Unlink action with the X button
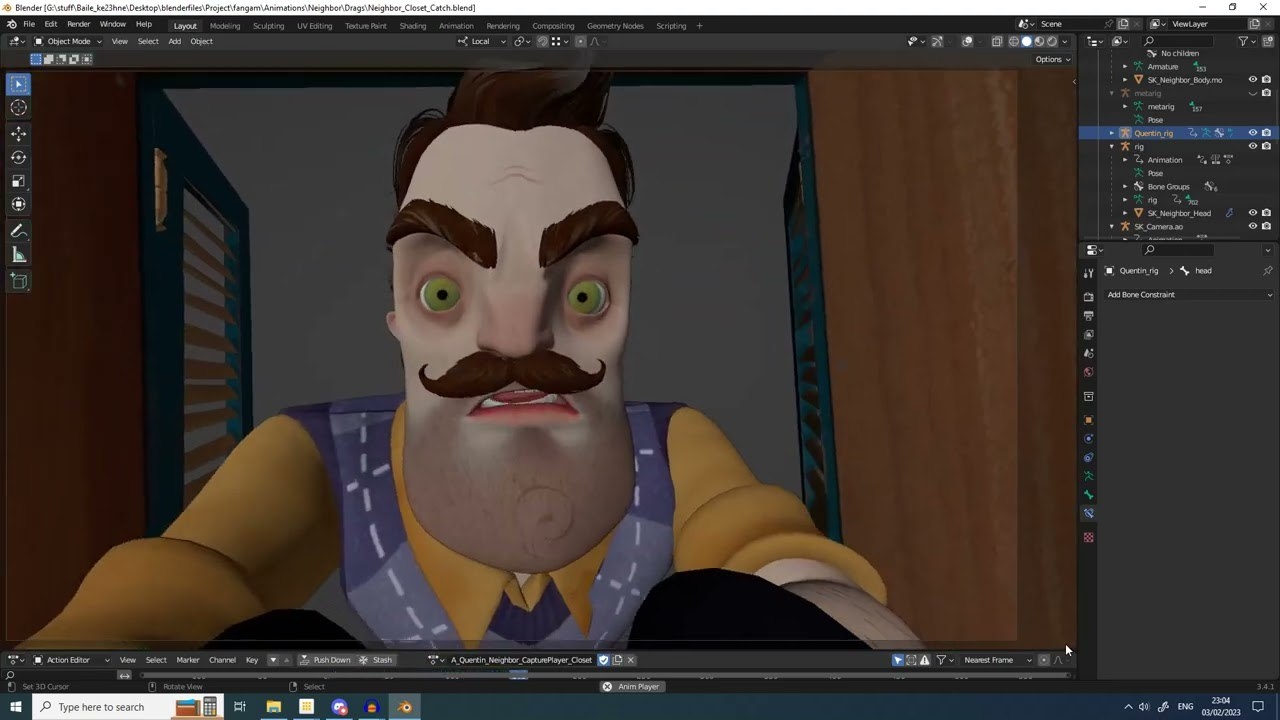This screenshot has width=1280, height=720. pos(631,660)
